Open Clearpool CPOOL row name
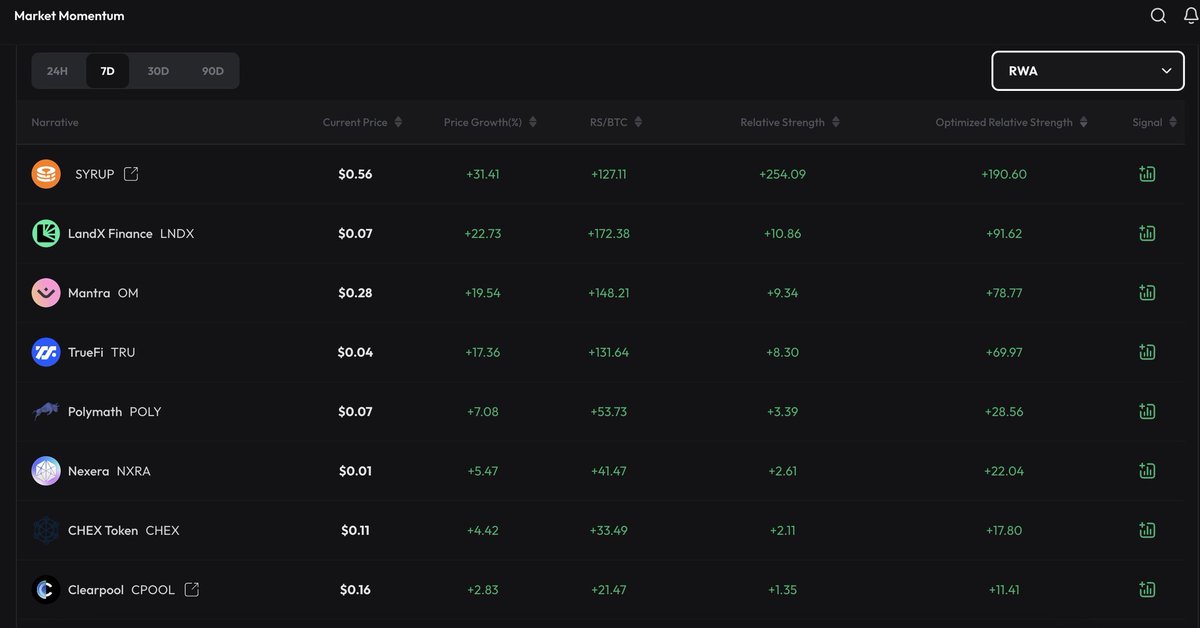 [x=121, y=590]
